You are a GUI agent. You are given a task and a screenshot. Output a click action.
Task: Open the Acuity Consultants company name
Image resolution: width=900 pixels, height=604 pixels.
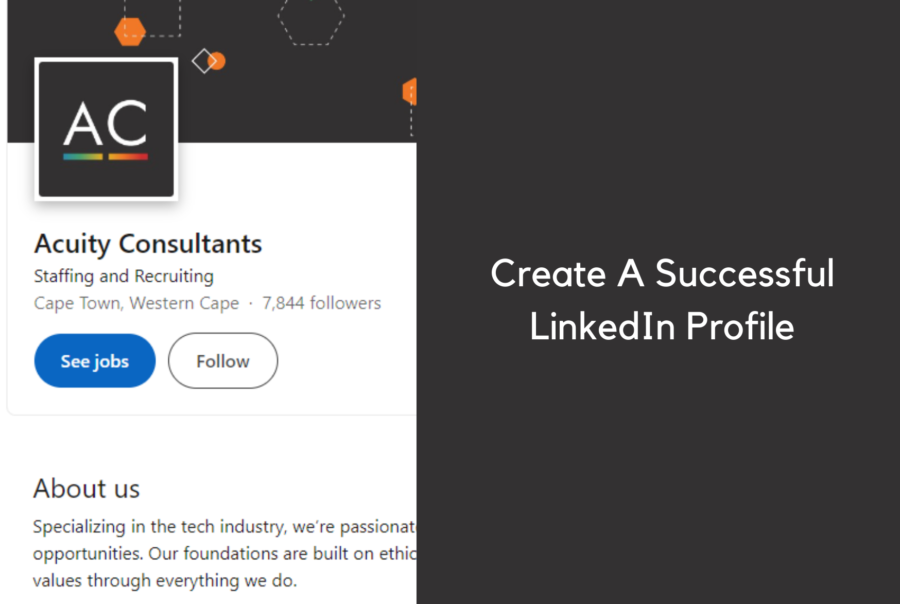tap(148, 243)
